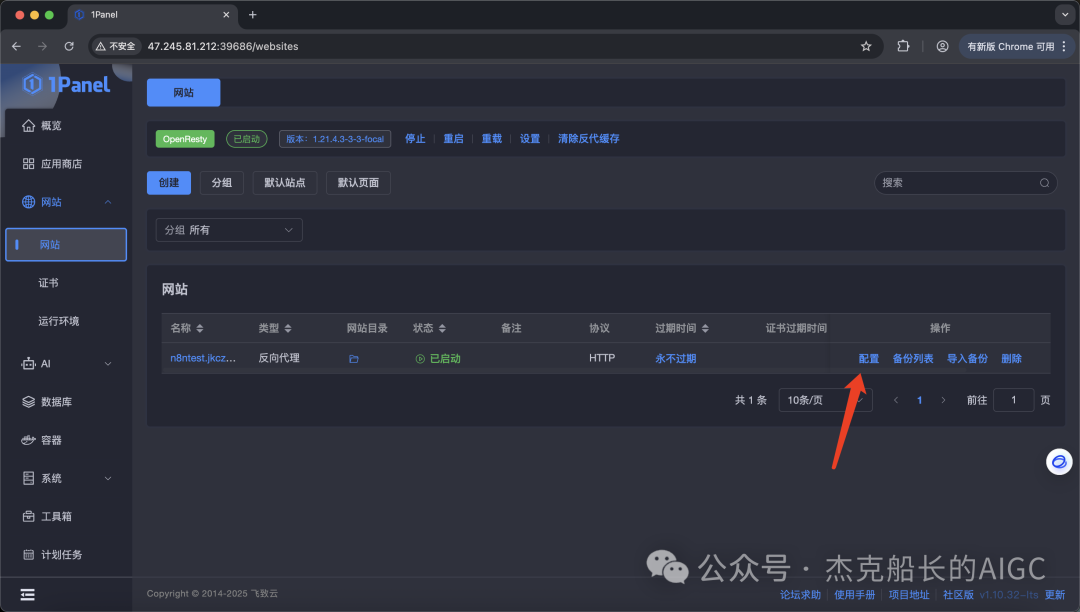This screenshot has height=612, width=1080.
Task: Open a new Chrome tab
Action: (253, 14)
